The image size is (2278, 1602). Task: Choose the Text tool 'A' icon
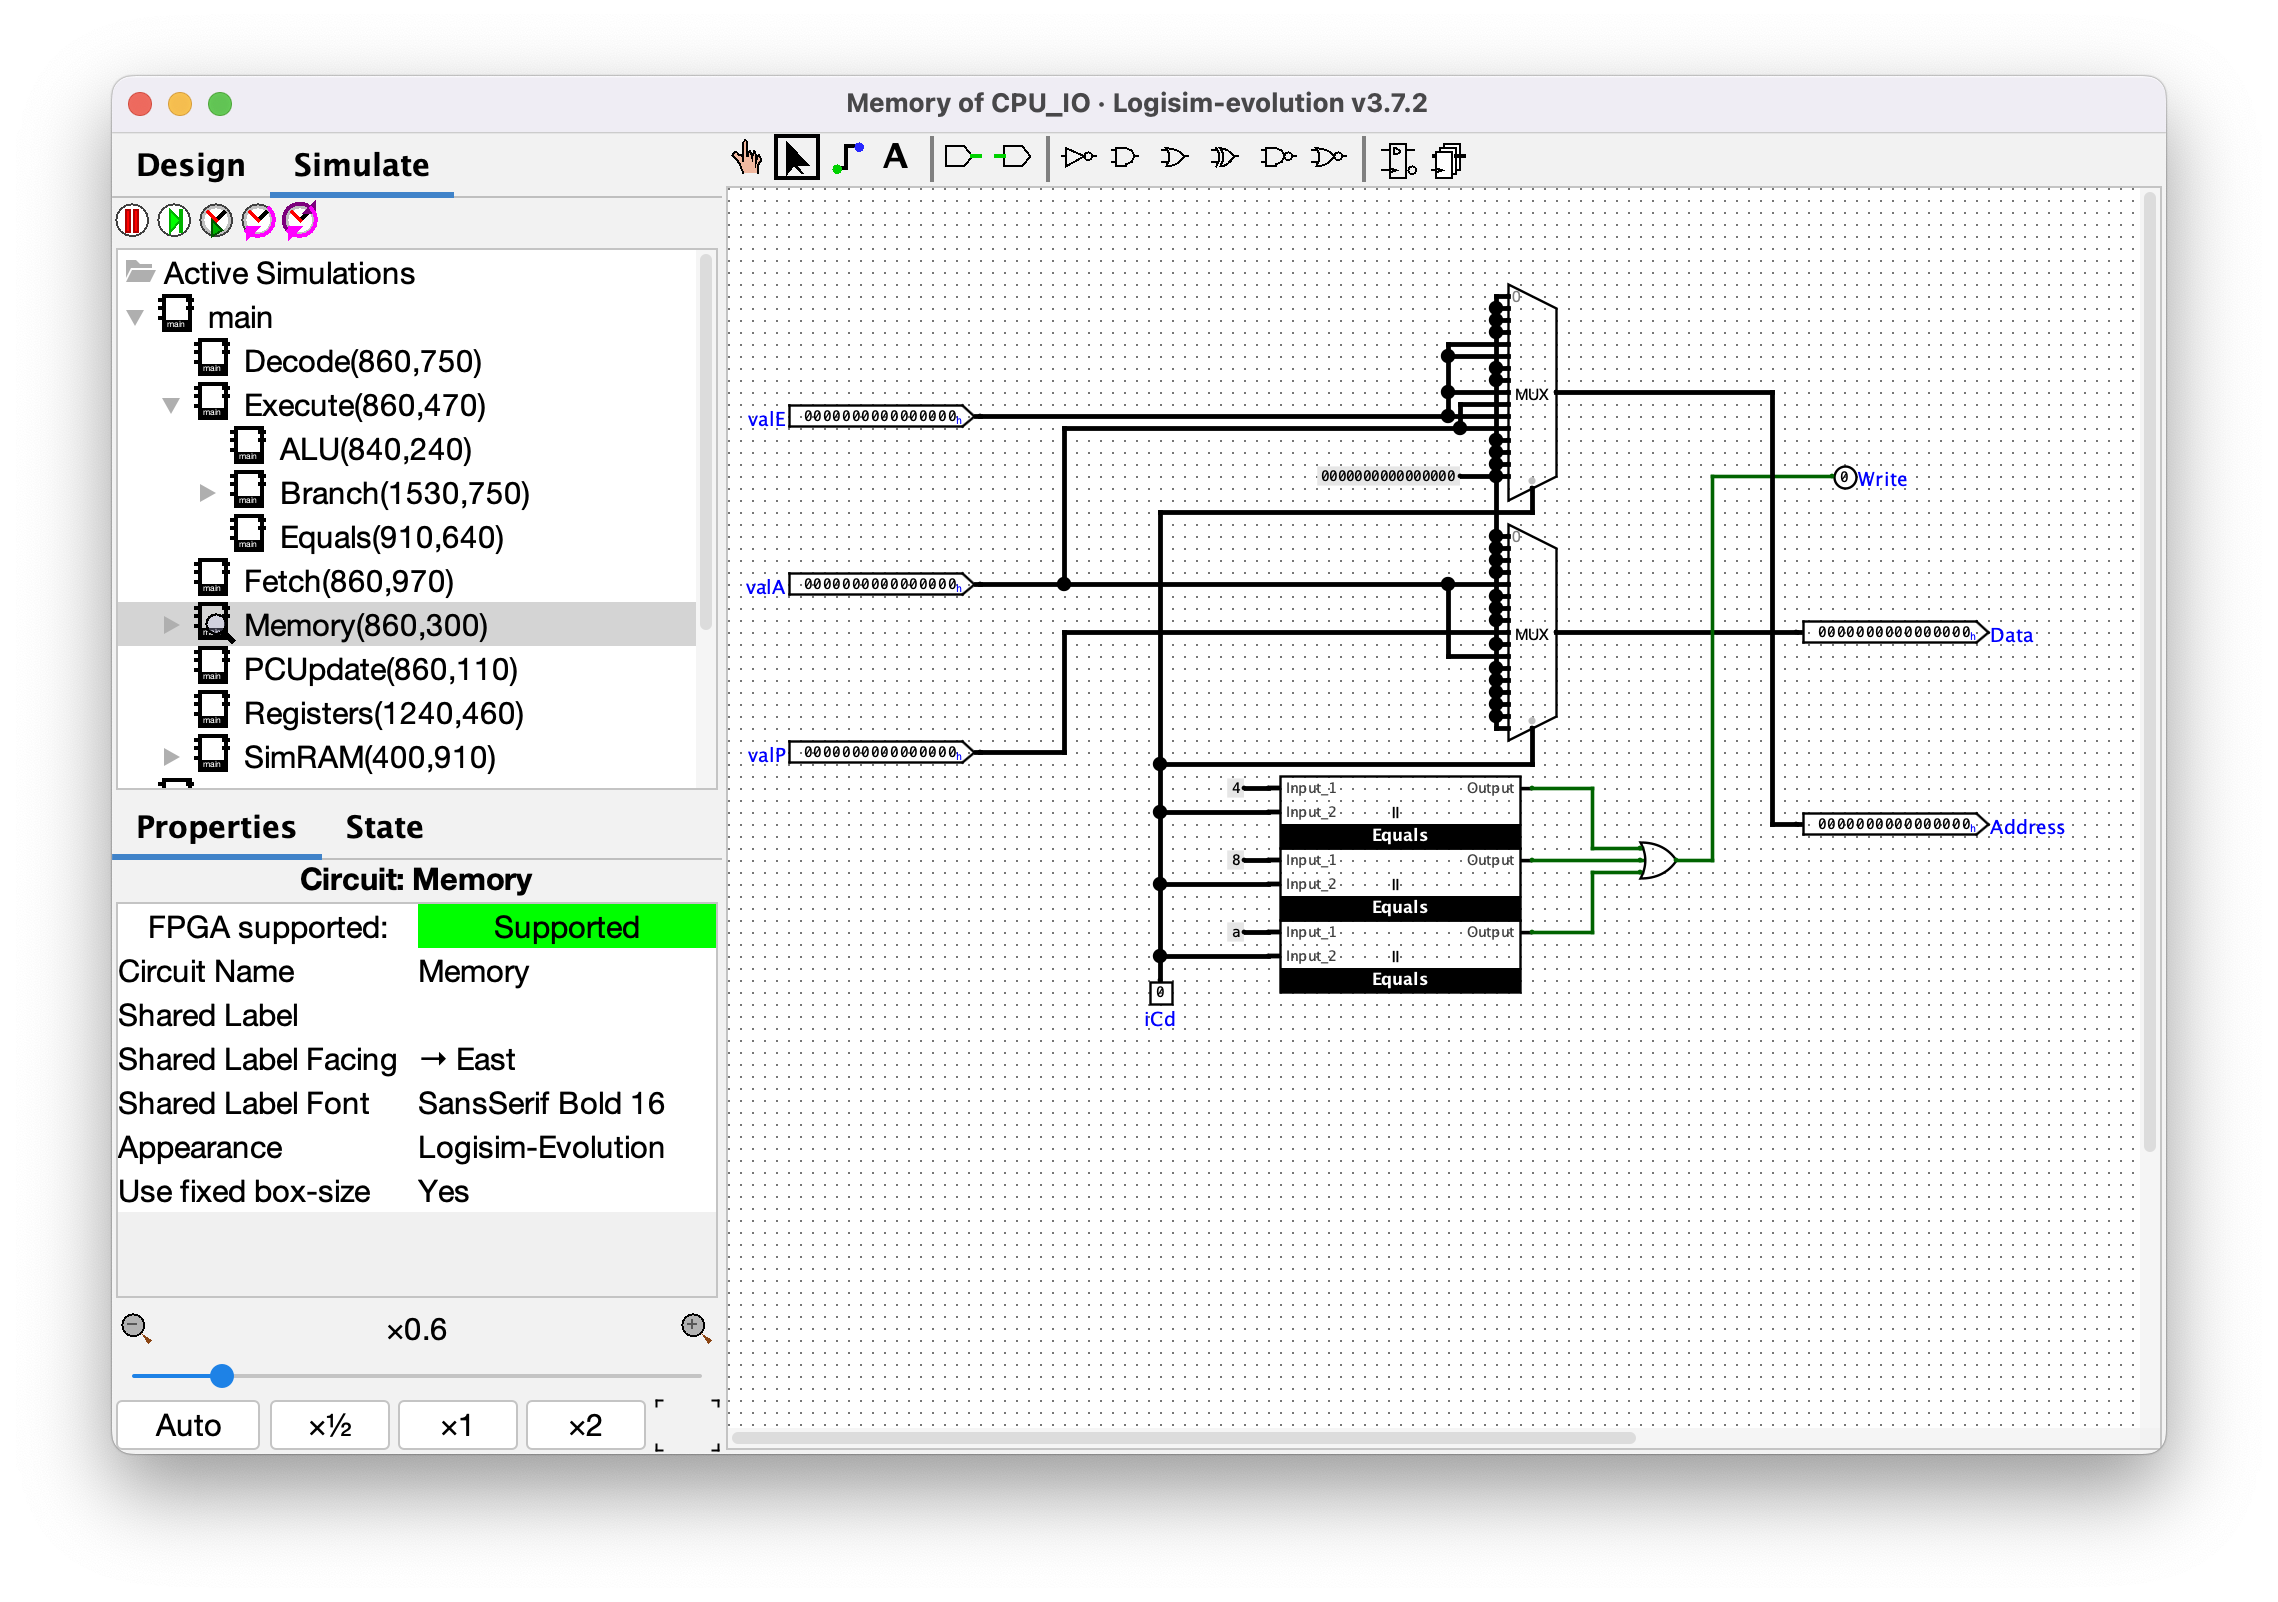coord(895,157)
